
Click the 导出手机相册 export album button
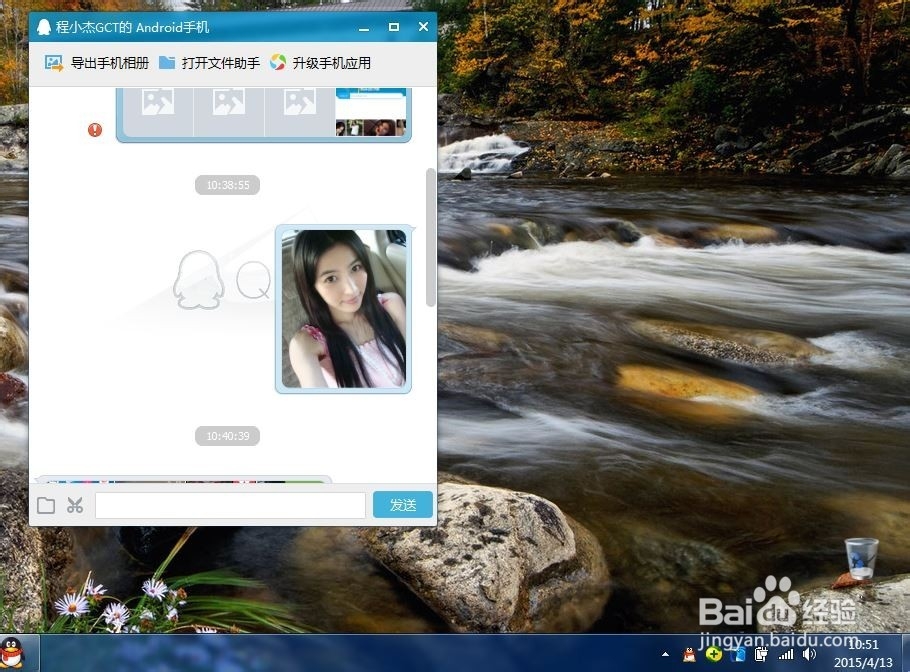point(97,63)
